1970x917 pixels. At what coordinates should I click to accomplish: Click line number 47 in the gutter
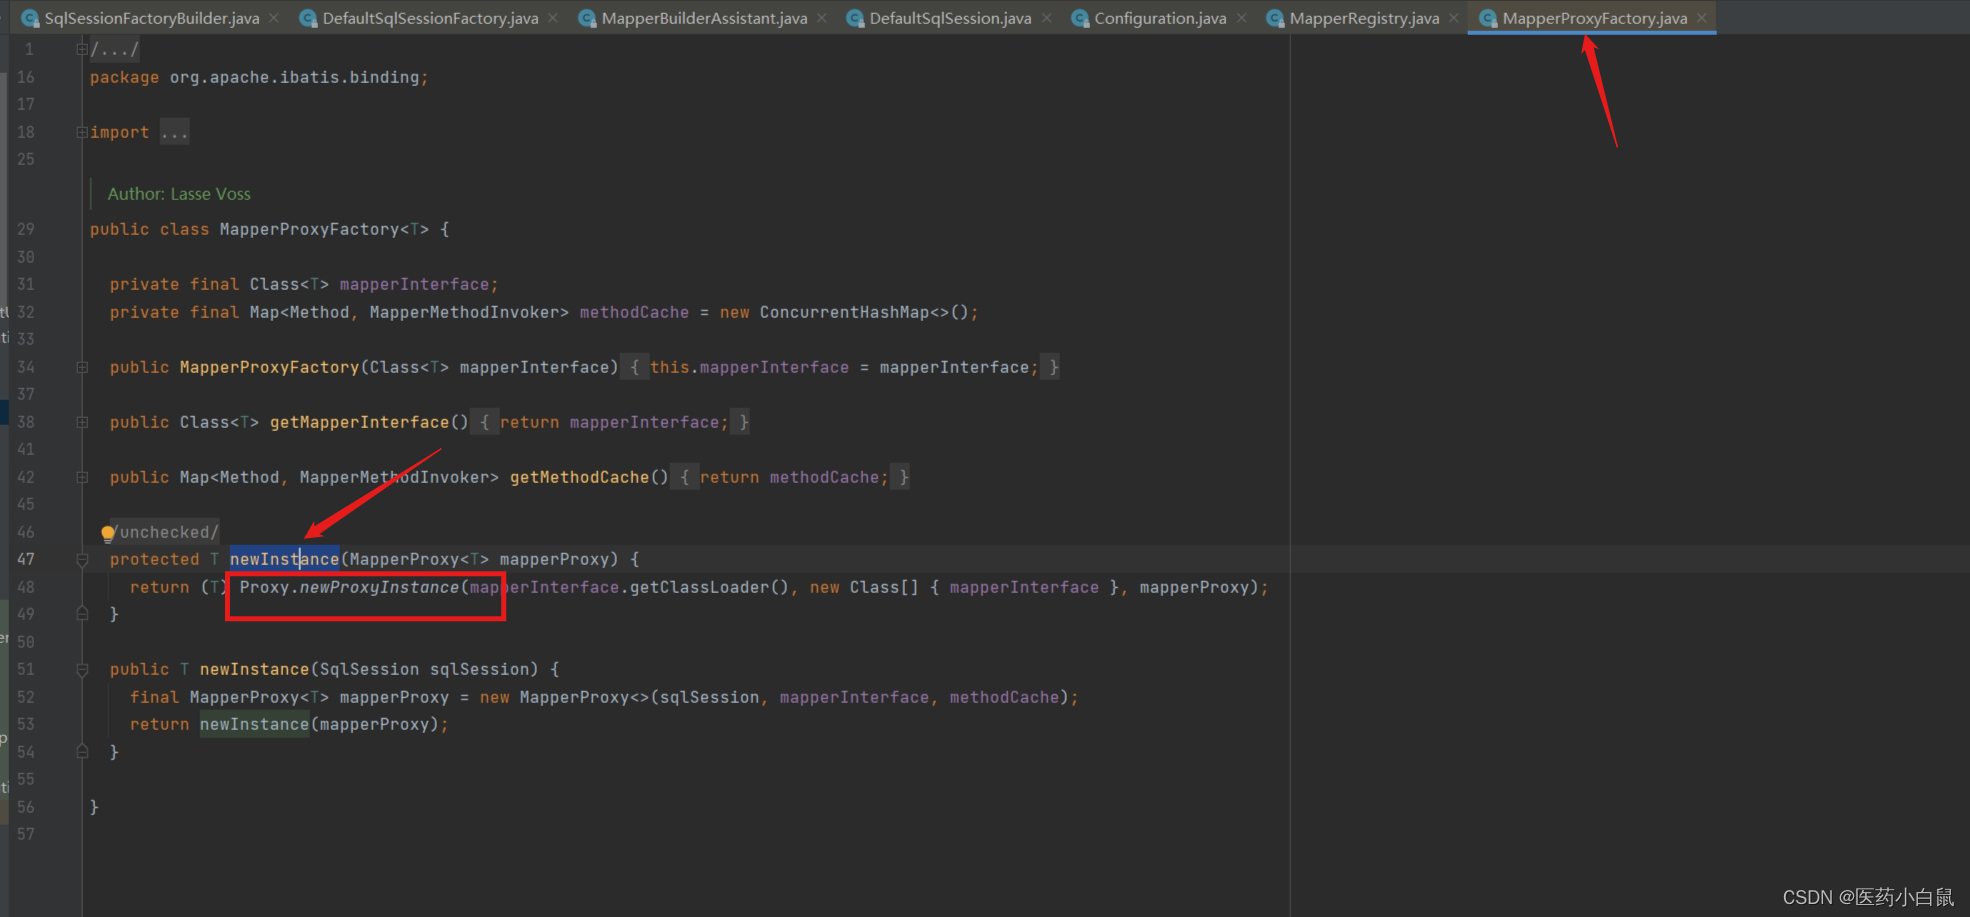click(x=26, y=559)
